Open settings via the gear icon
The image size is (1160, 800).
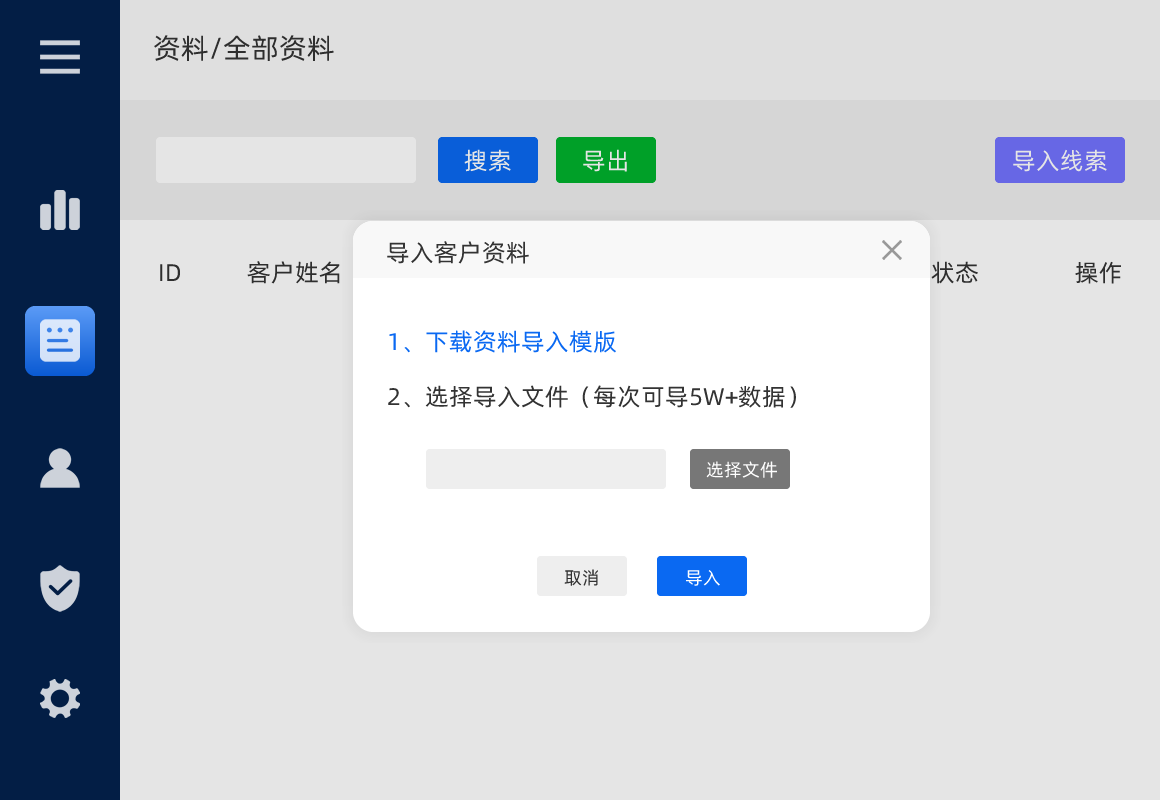pyautogui.click(x=60, y=698)
